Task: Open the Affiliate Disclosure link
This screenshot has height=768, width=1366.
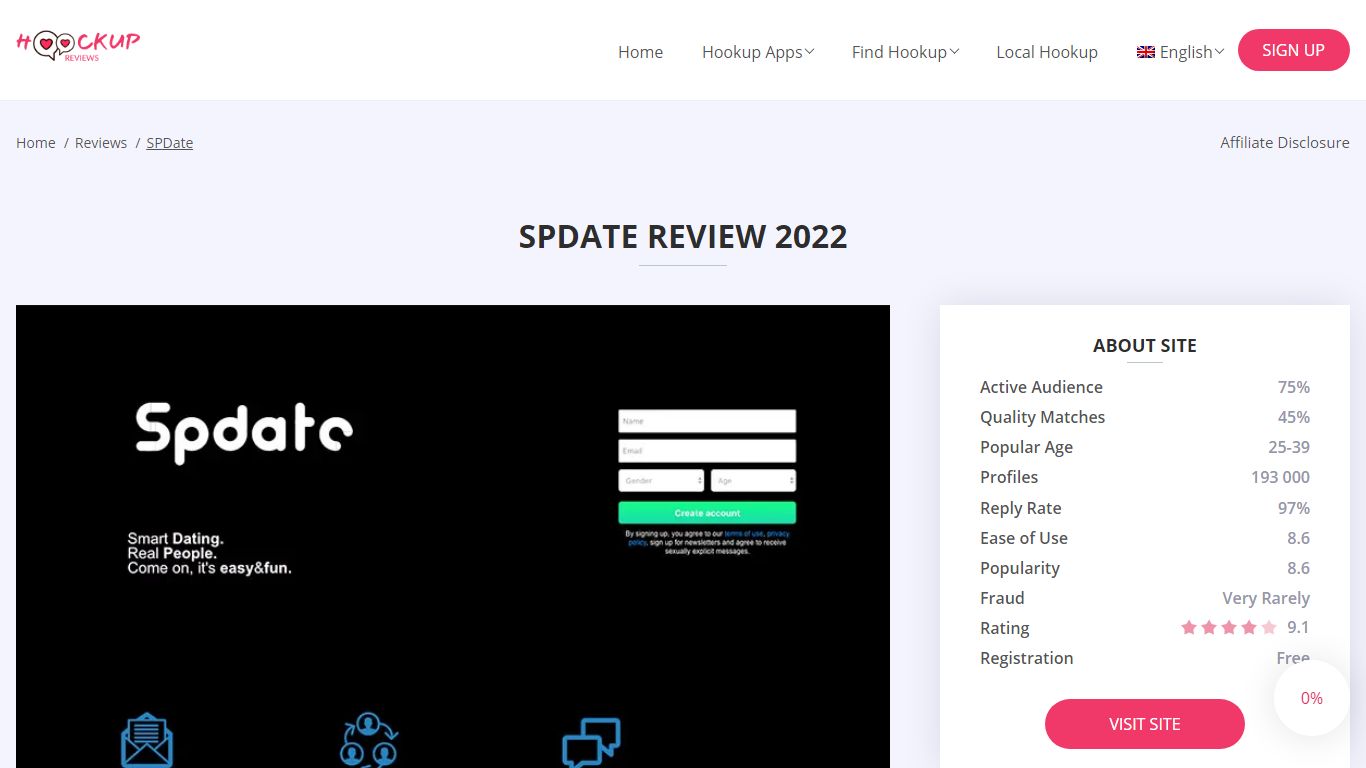Action: (1285, 143)
